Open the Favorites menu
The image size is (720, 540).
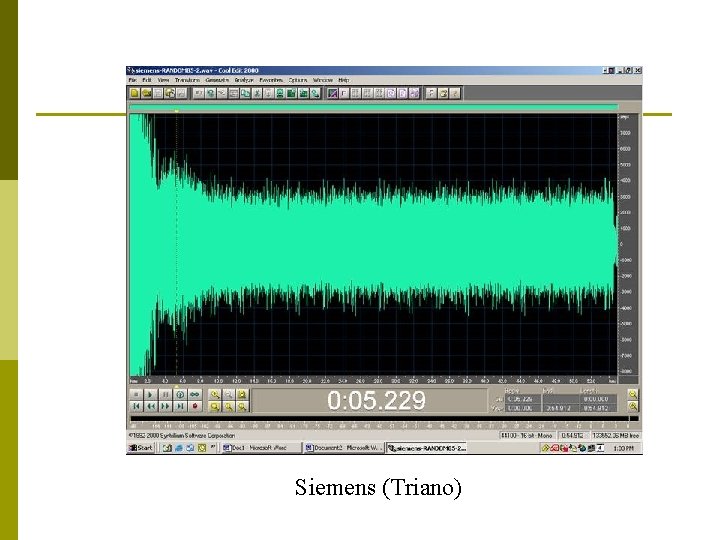point(271,80)
